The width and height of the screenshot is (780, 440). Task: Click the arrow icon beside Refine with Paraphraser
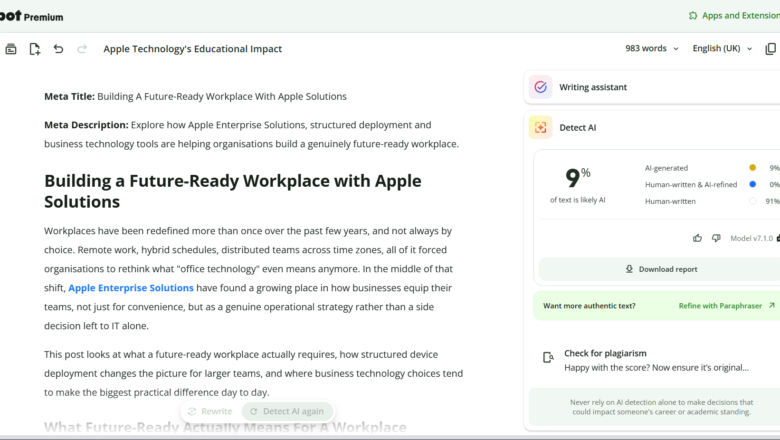click(x=771, y=305)
